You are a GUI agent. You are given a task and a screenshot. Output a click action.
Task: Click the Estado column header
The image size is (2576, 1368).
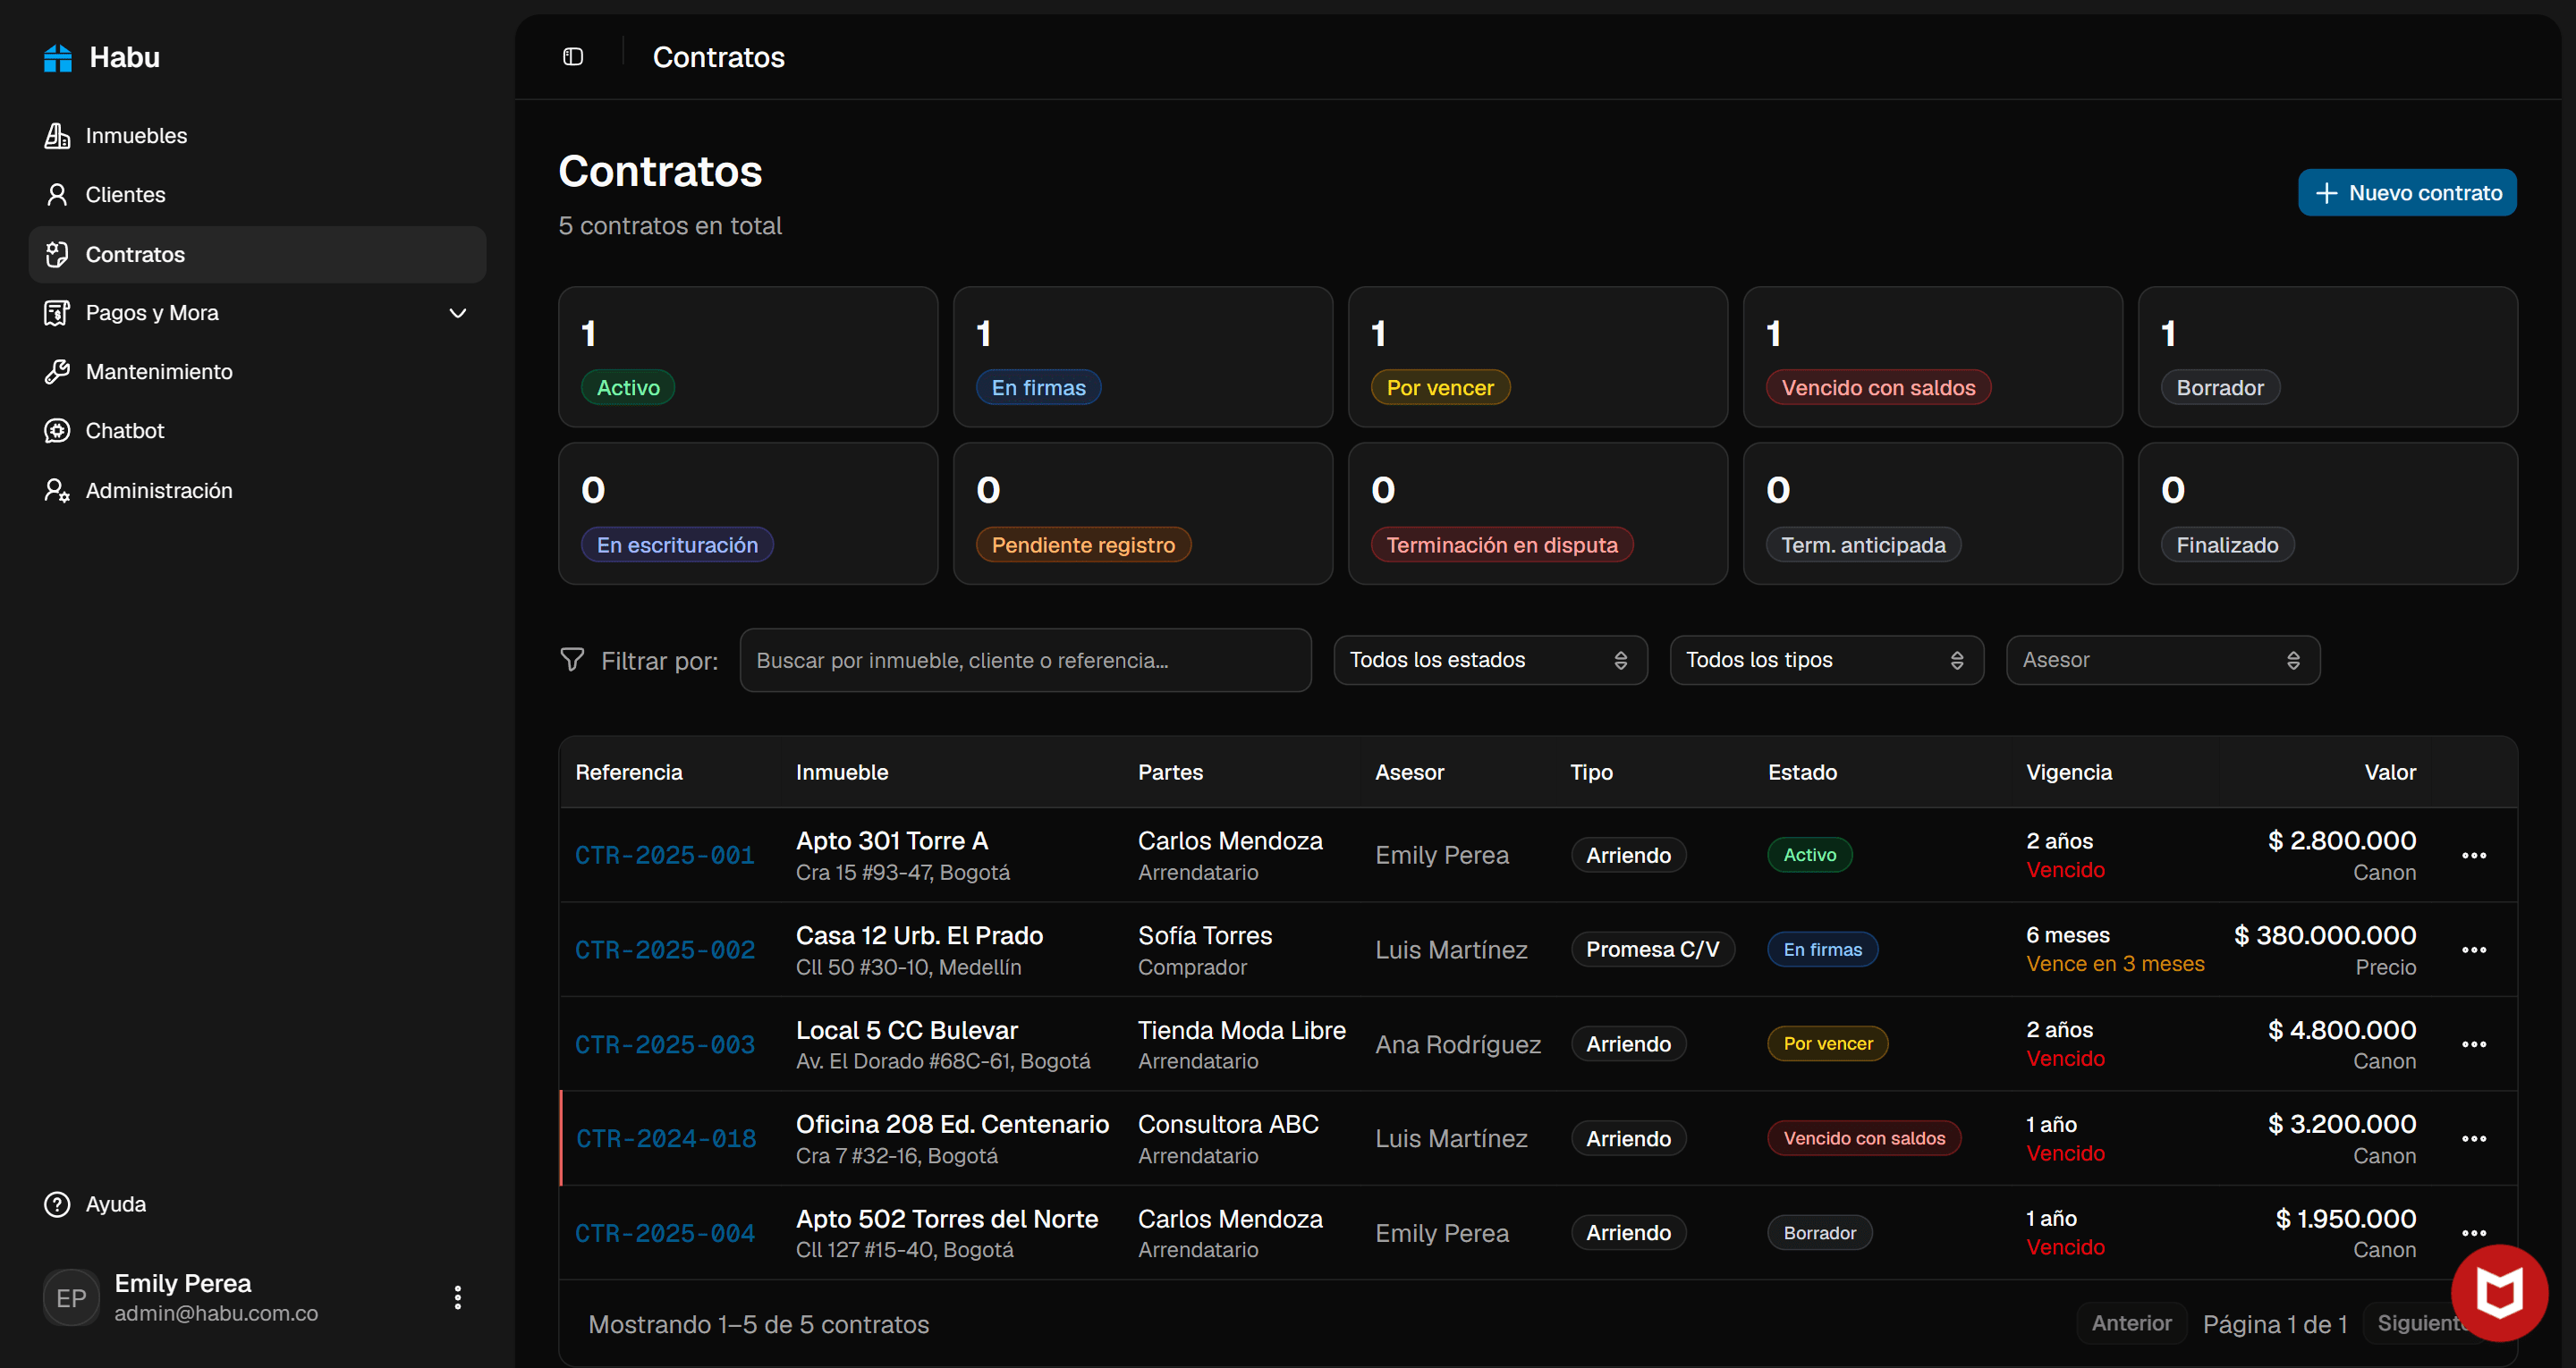1802,773
